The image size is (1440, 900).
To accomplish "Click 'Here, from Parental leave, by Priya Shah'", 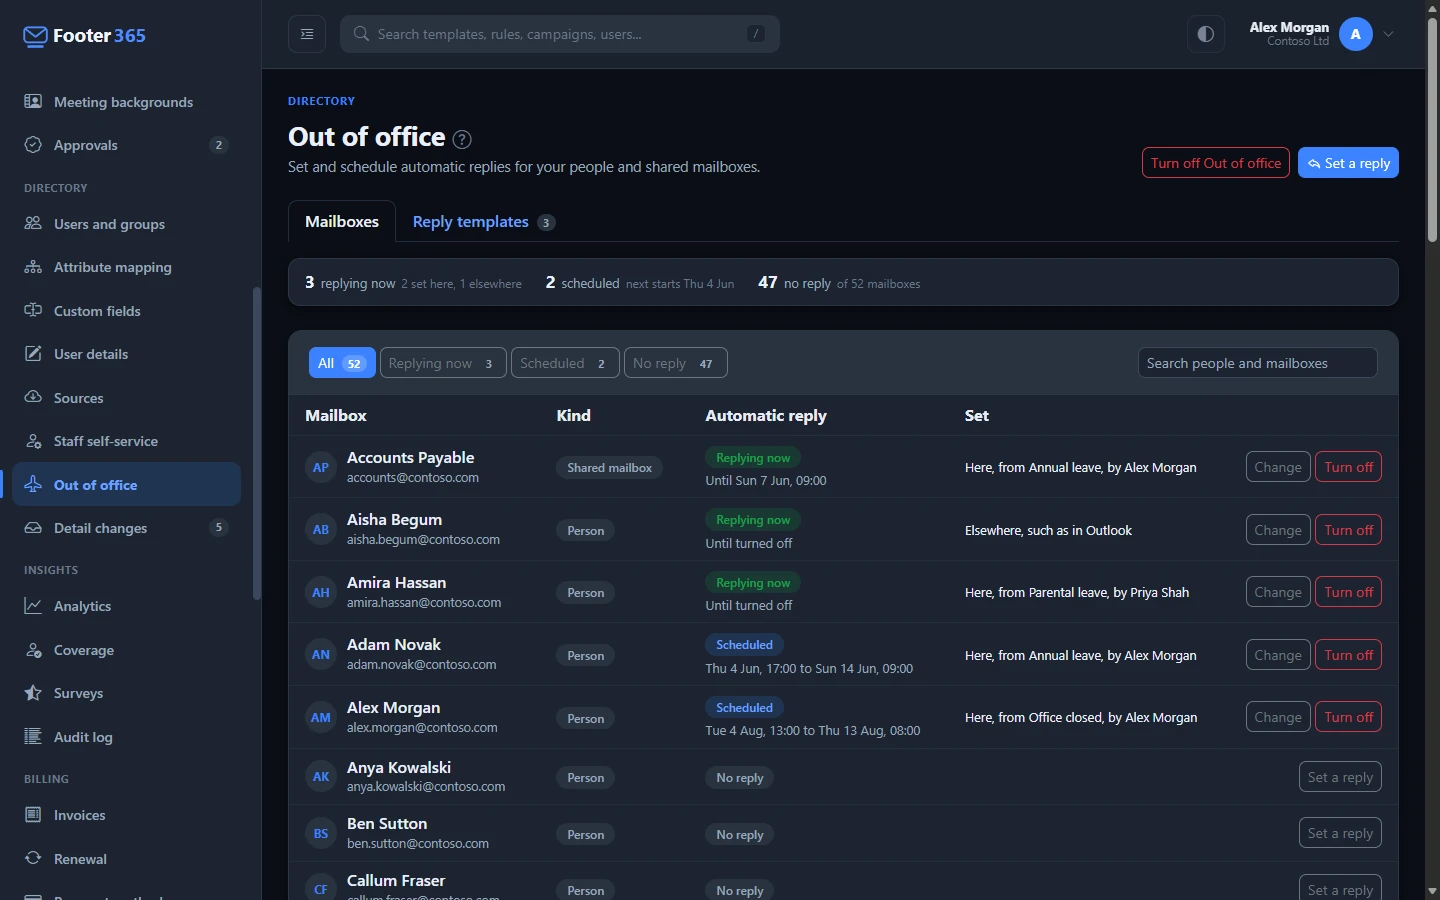I will tap(1077, 592).
